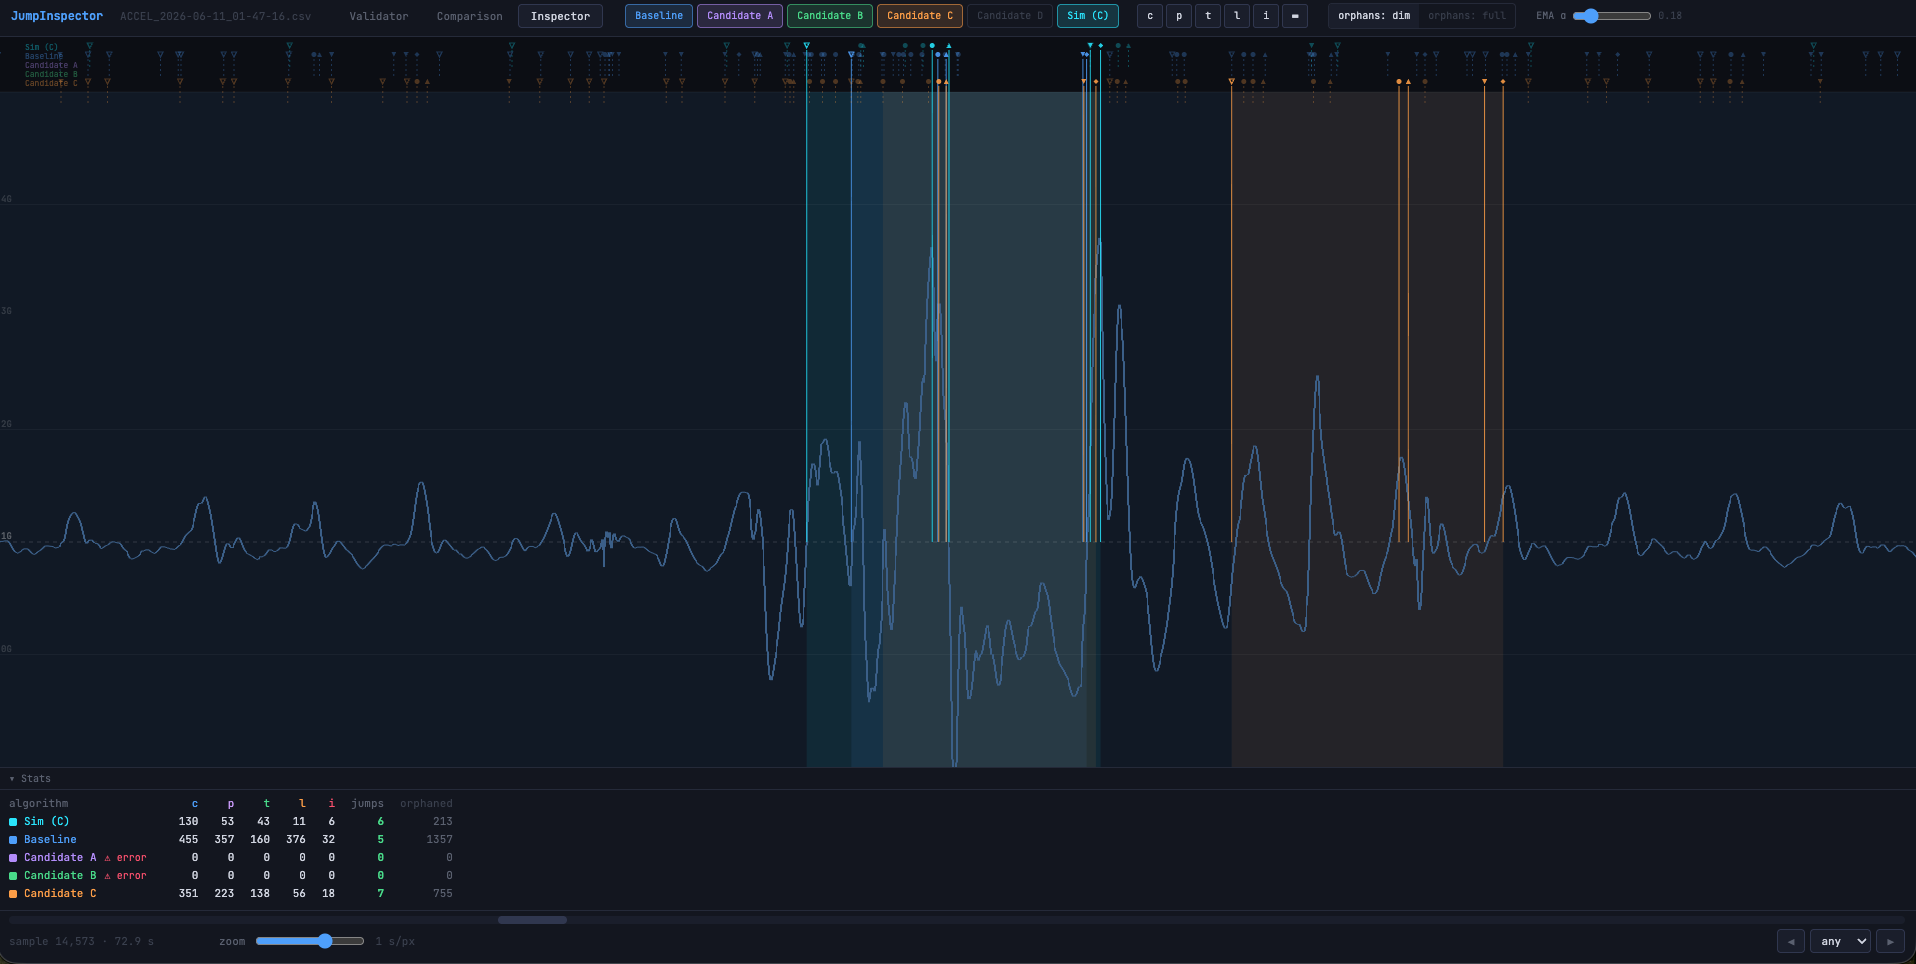Image resolution: width=1916 pixels, height=964 pixels.
Task: Adjust the EMA alpha slider
Action: pyautogui.click(x=1612, y=16)
